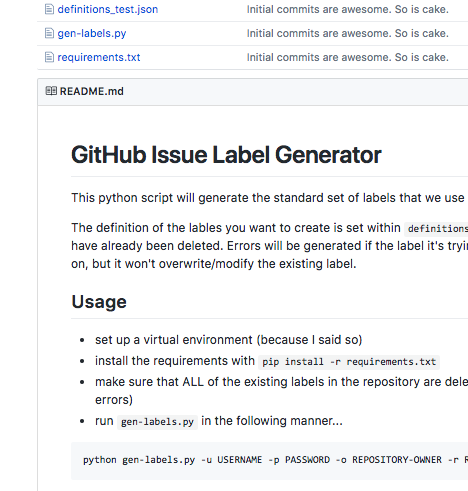This screenshot has width=468, height=491.
Task: Click the book icon next to README.md
Action: [x=51, y=91]
